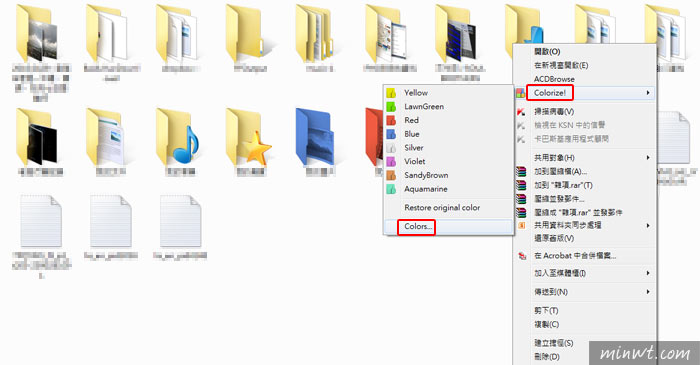Apply the Blue folder color icon
The image size is (700, 365).
click(391, 134)
